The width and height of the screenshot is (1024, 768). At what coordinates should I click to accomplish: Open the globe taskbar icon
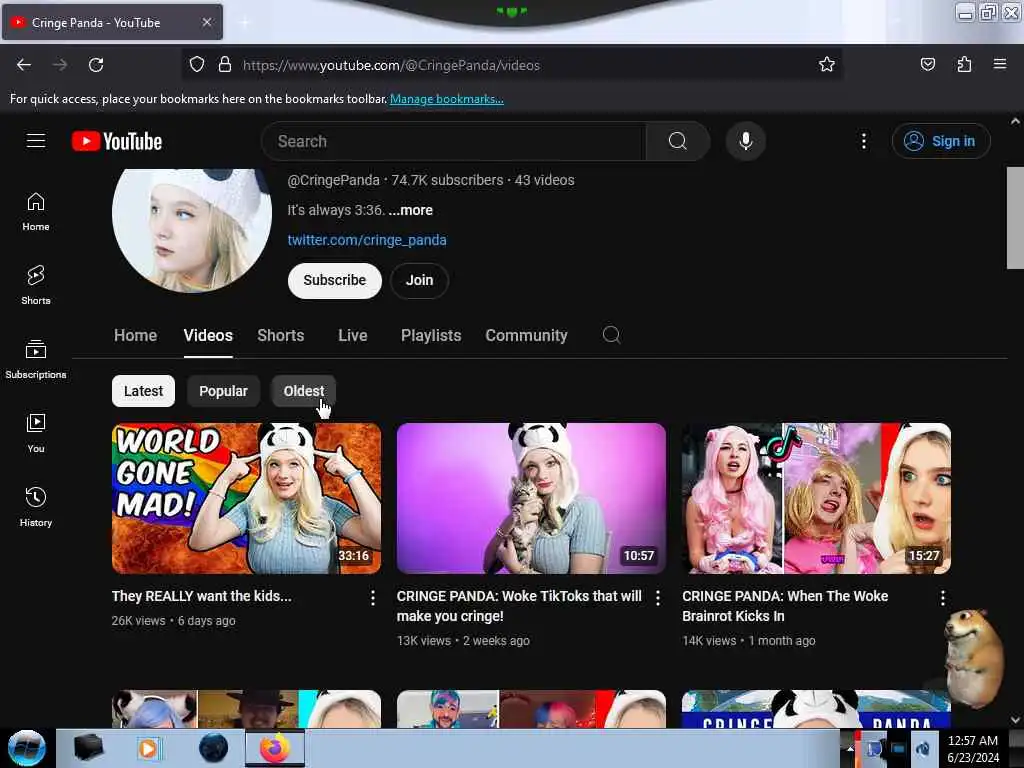pos(213,748)
